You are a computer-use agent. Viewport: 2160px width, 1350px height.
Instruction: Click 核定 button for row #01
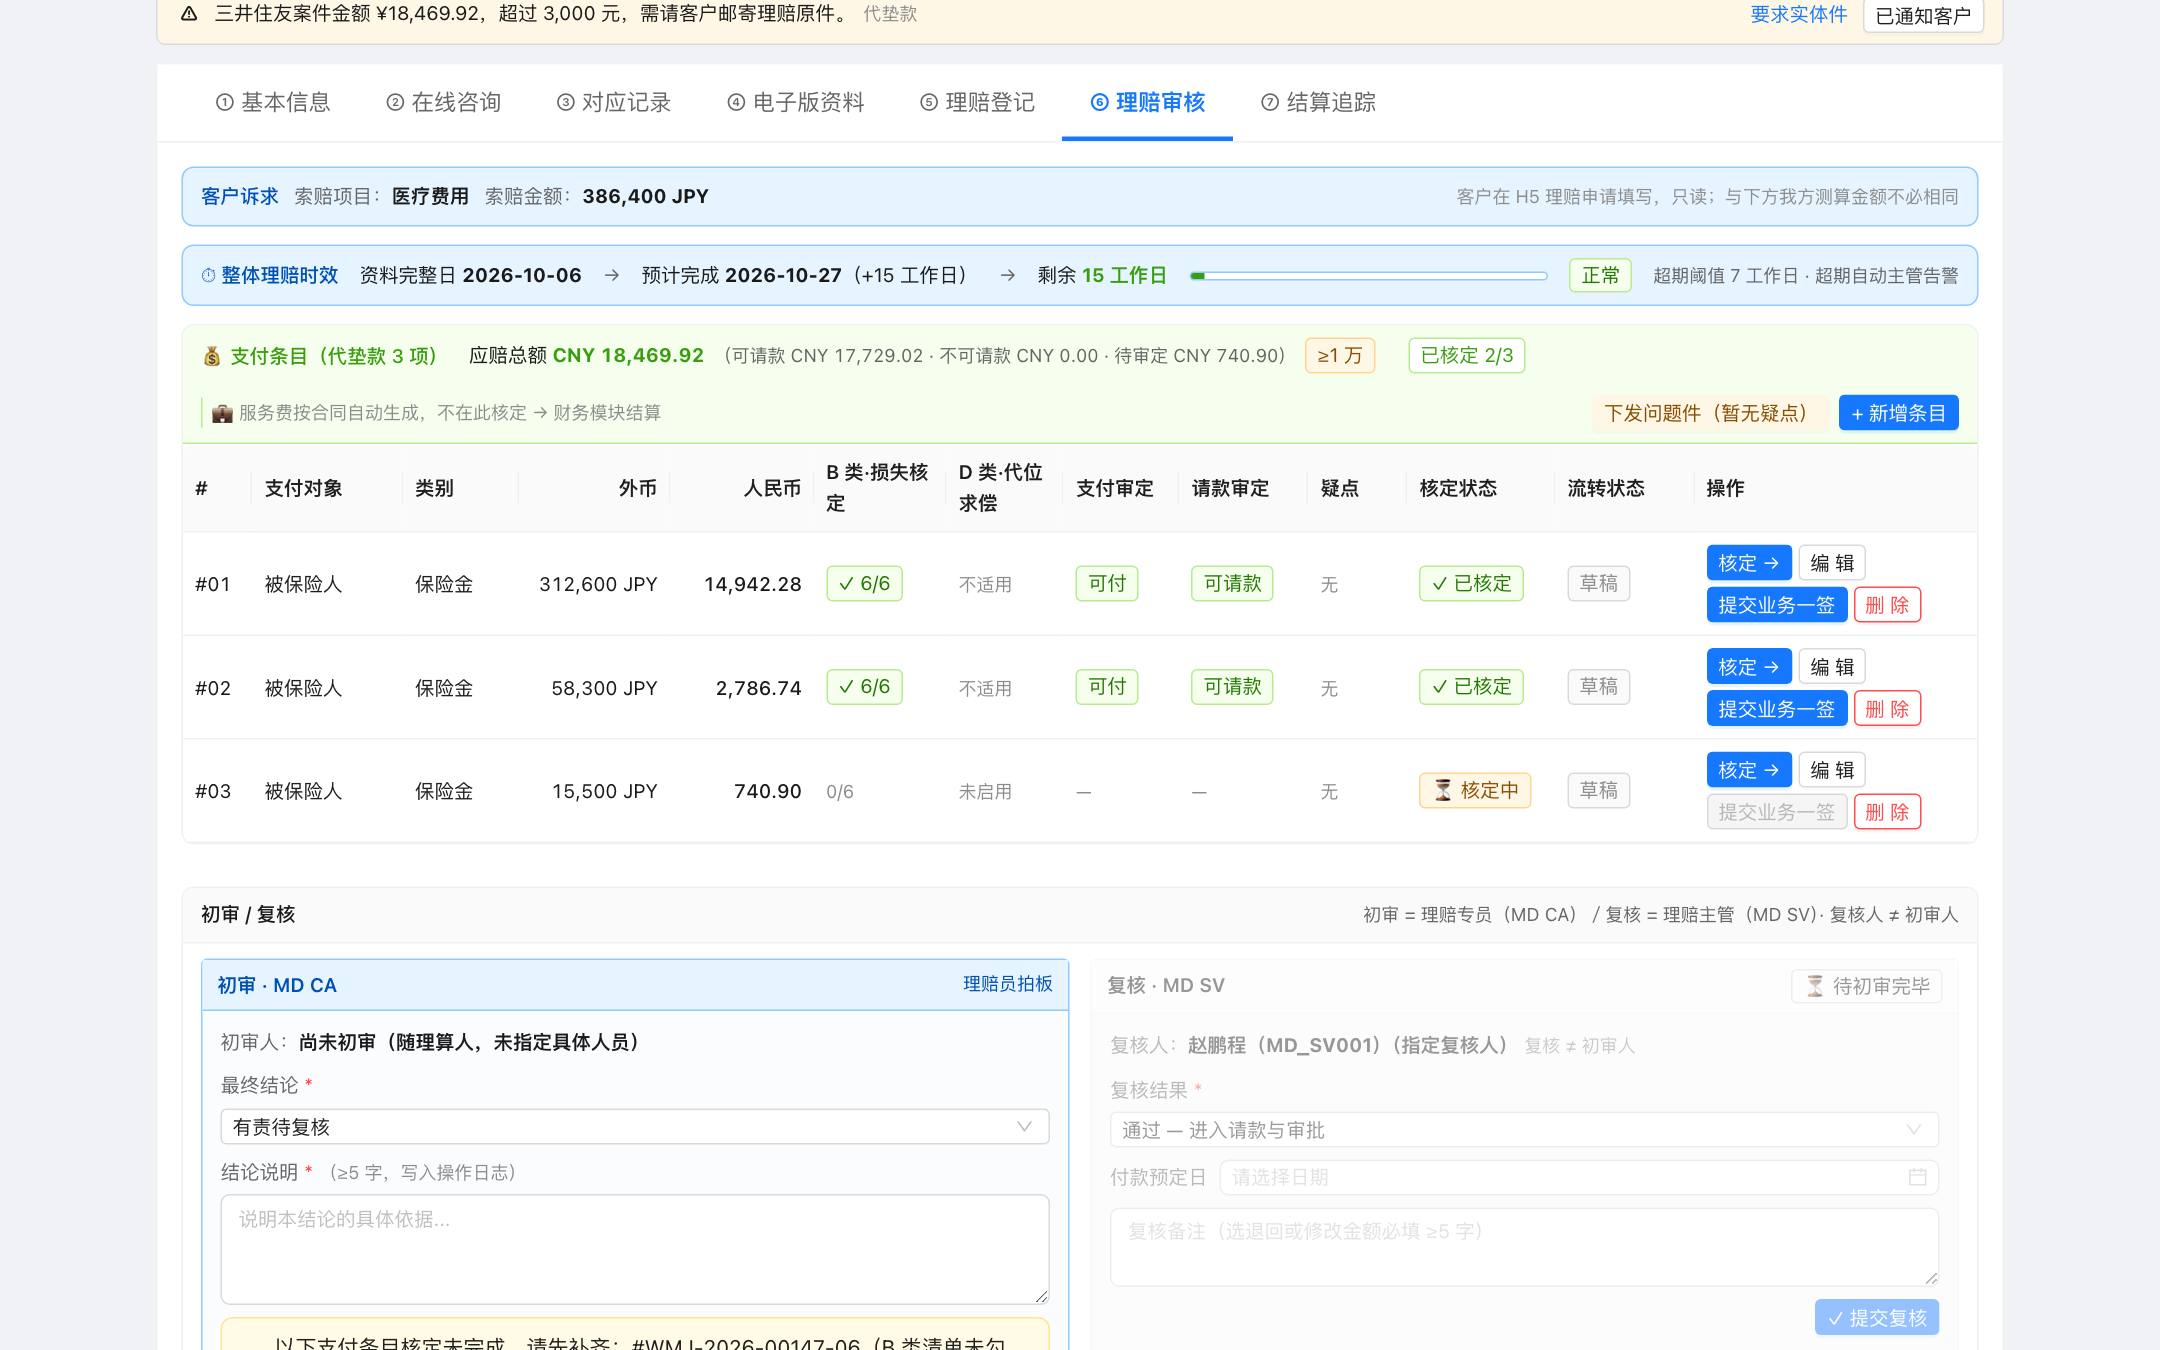(x=1749, y=563)
